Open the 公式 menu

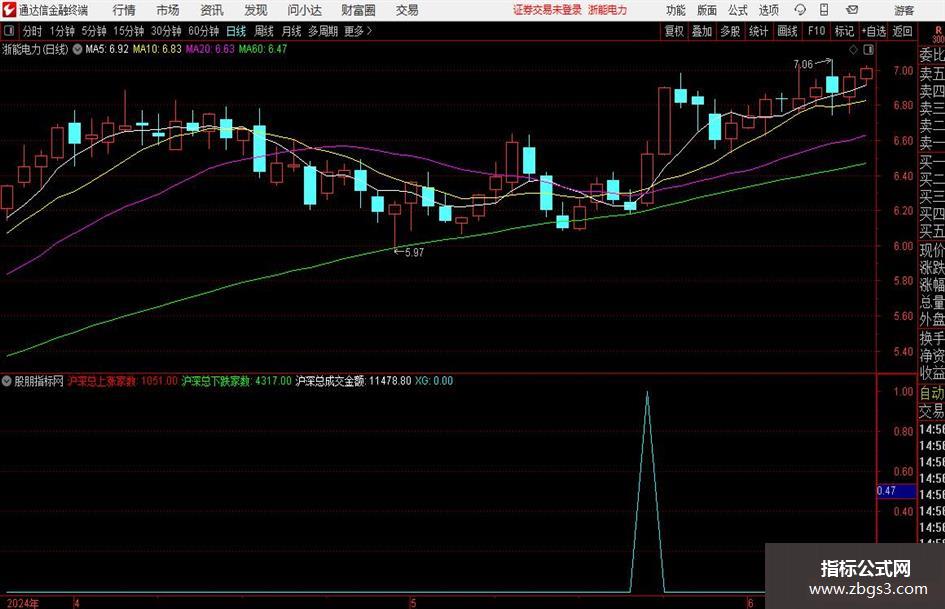737,10
